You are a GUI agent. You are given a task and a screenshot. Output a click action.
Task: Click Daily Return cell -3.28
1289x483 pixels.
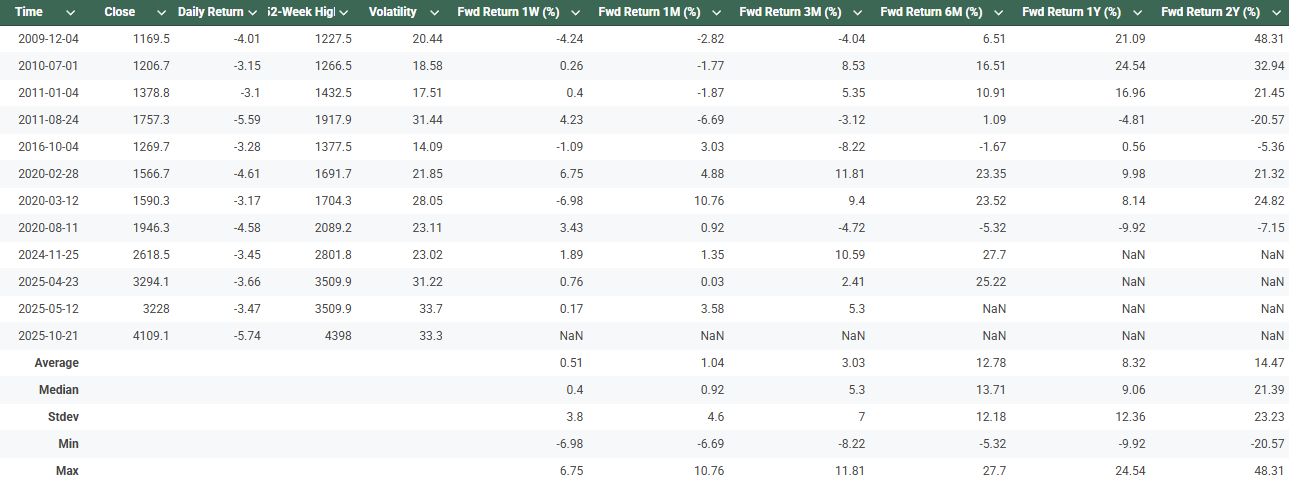(x=246, y=147)
